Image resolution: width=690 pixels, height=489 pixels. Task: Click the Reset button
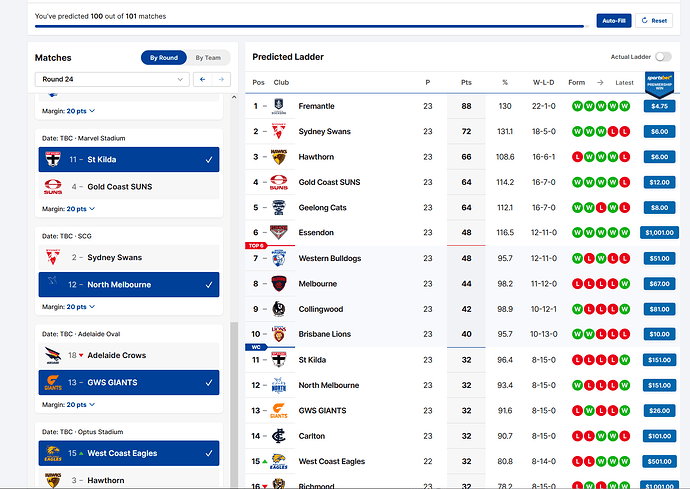[654, 21]
